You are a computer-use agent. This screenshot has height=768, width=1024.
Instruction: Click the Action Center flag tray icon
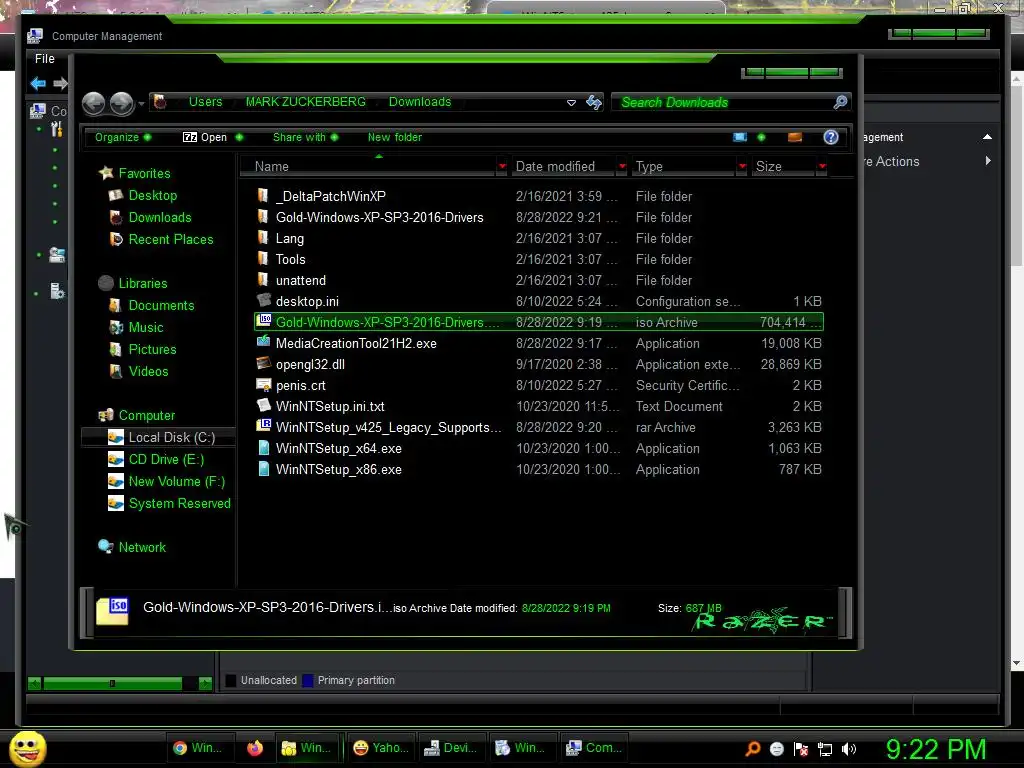coord(801,749)
